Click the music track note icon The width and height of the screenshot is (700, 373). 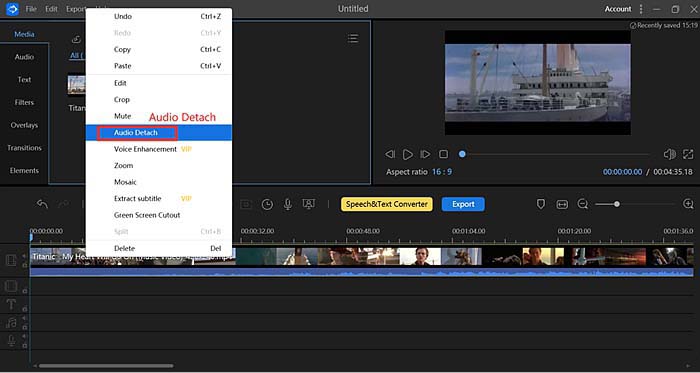(x=11, y=323)
